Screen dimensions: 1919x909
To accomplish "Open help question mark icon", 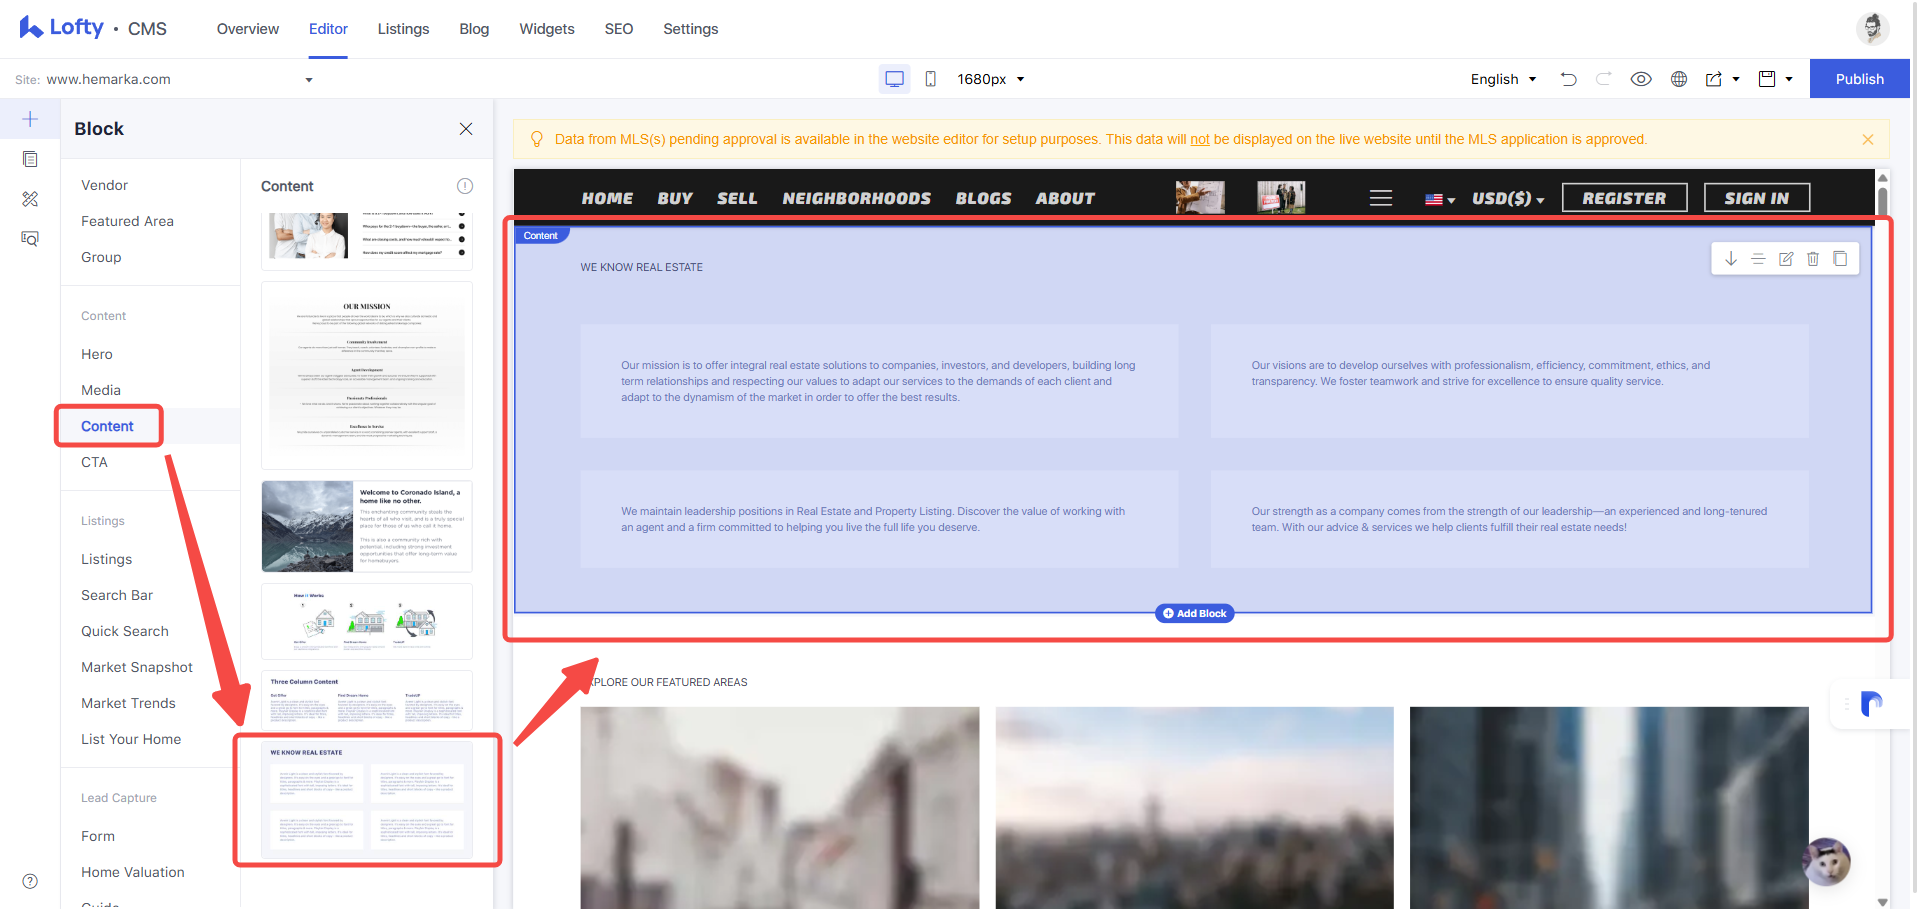I will 30,881.
